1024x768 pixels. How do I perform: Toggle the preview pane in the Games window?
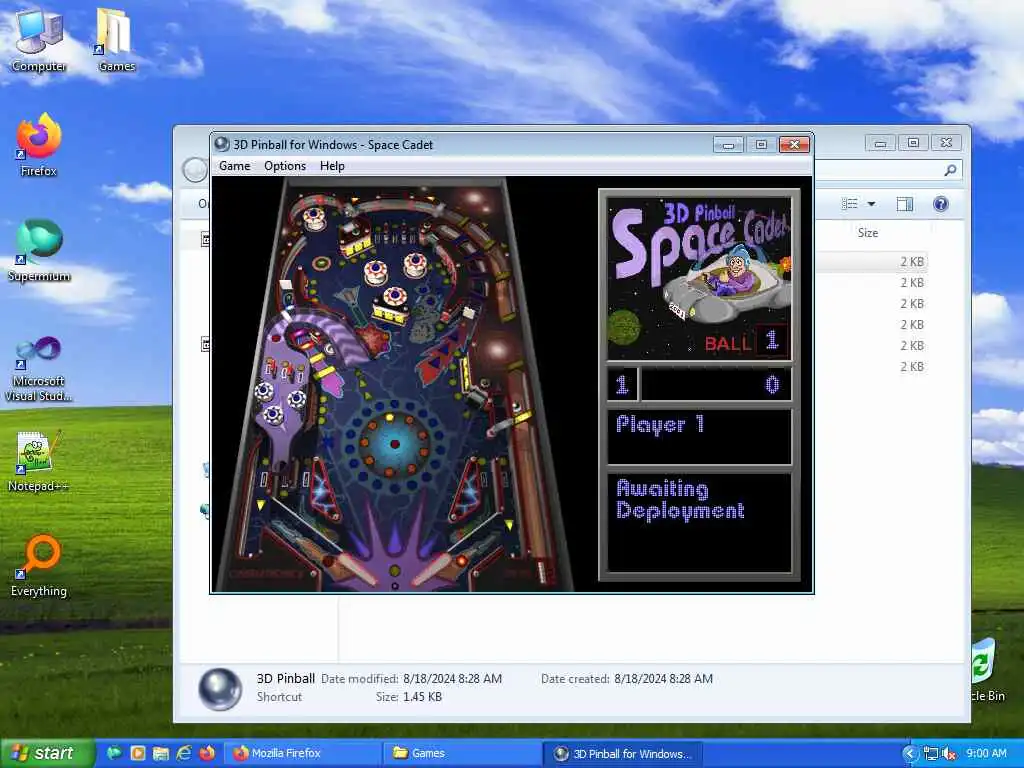coord(904,204)
